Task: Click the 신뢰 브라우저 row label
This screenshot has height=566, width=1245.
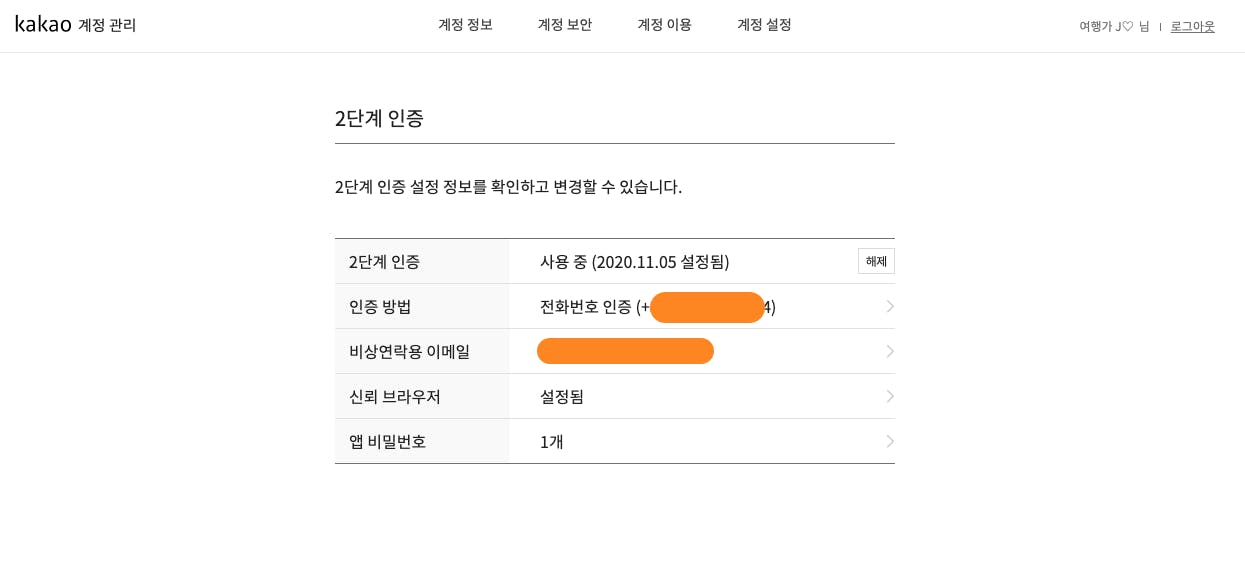Action: [x=395, y=396]
